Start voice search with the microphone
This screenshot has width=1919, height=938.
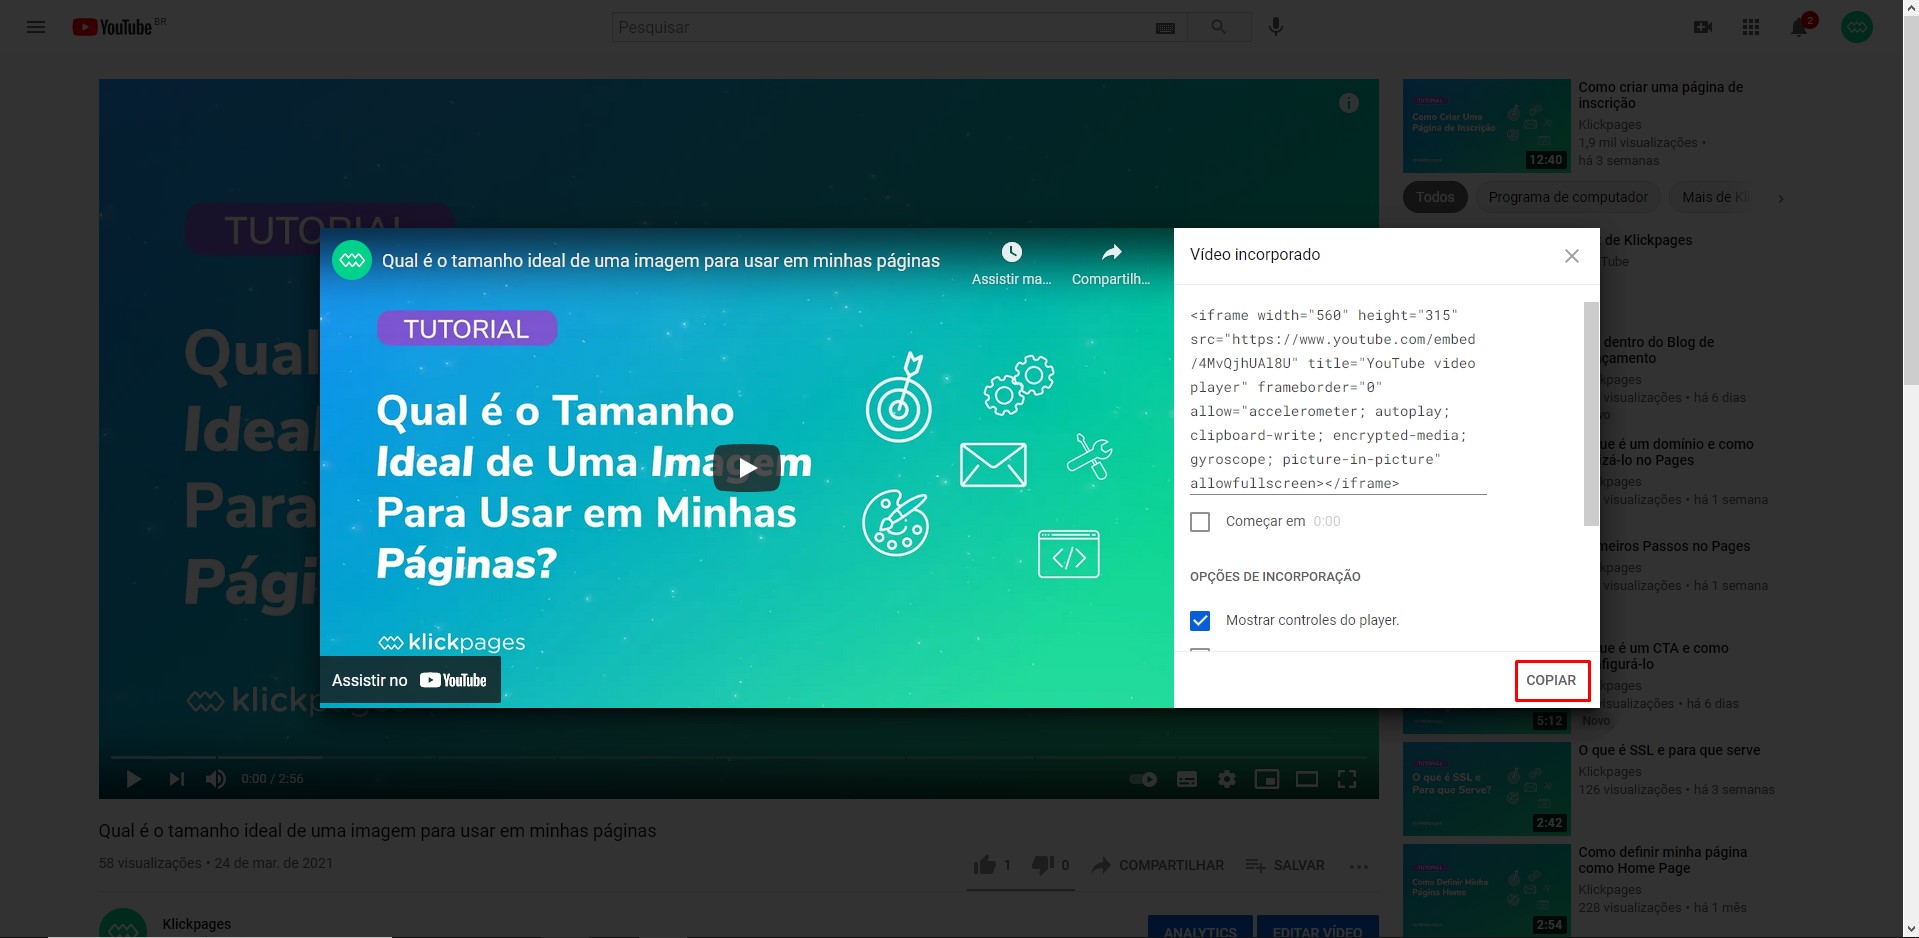[x=1276, y=27]
